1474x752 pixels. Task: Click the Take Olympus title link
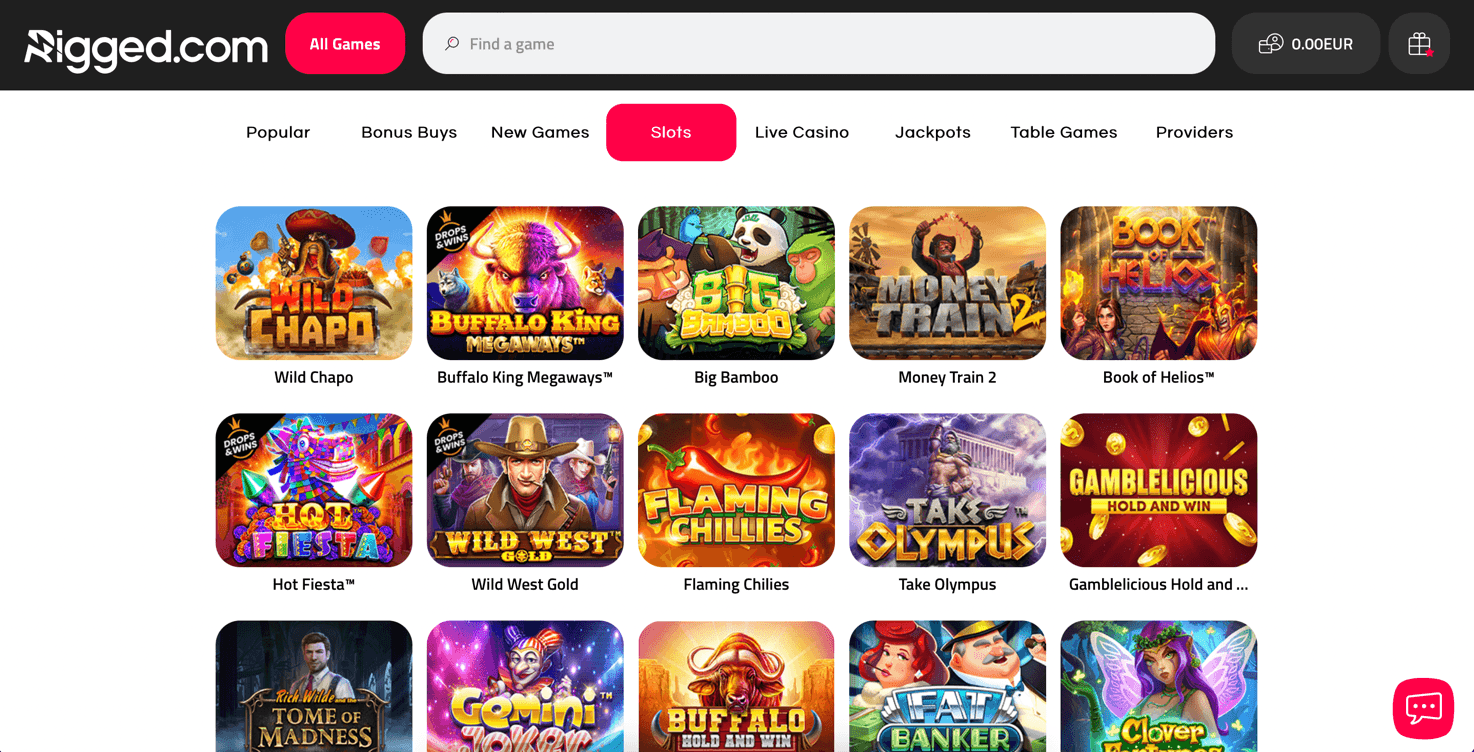pyautogui.click(x=947, y=584)
